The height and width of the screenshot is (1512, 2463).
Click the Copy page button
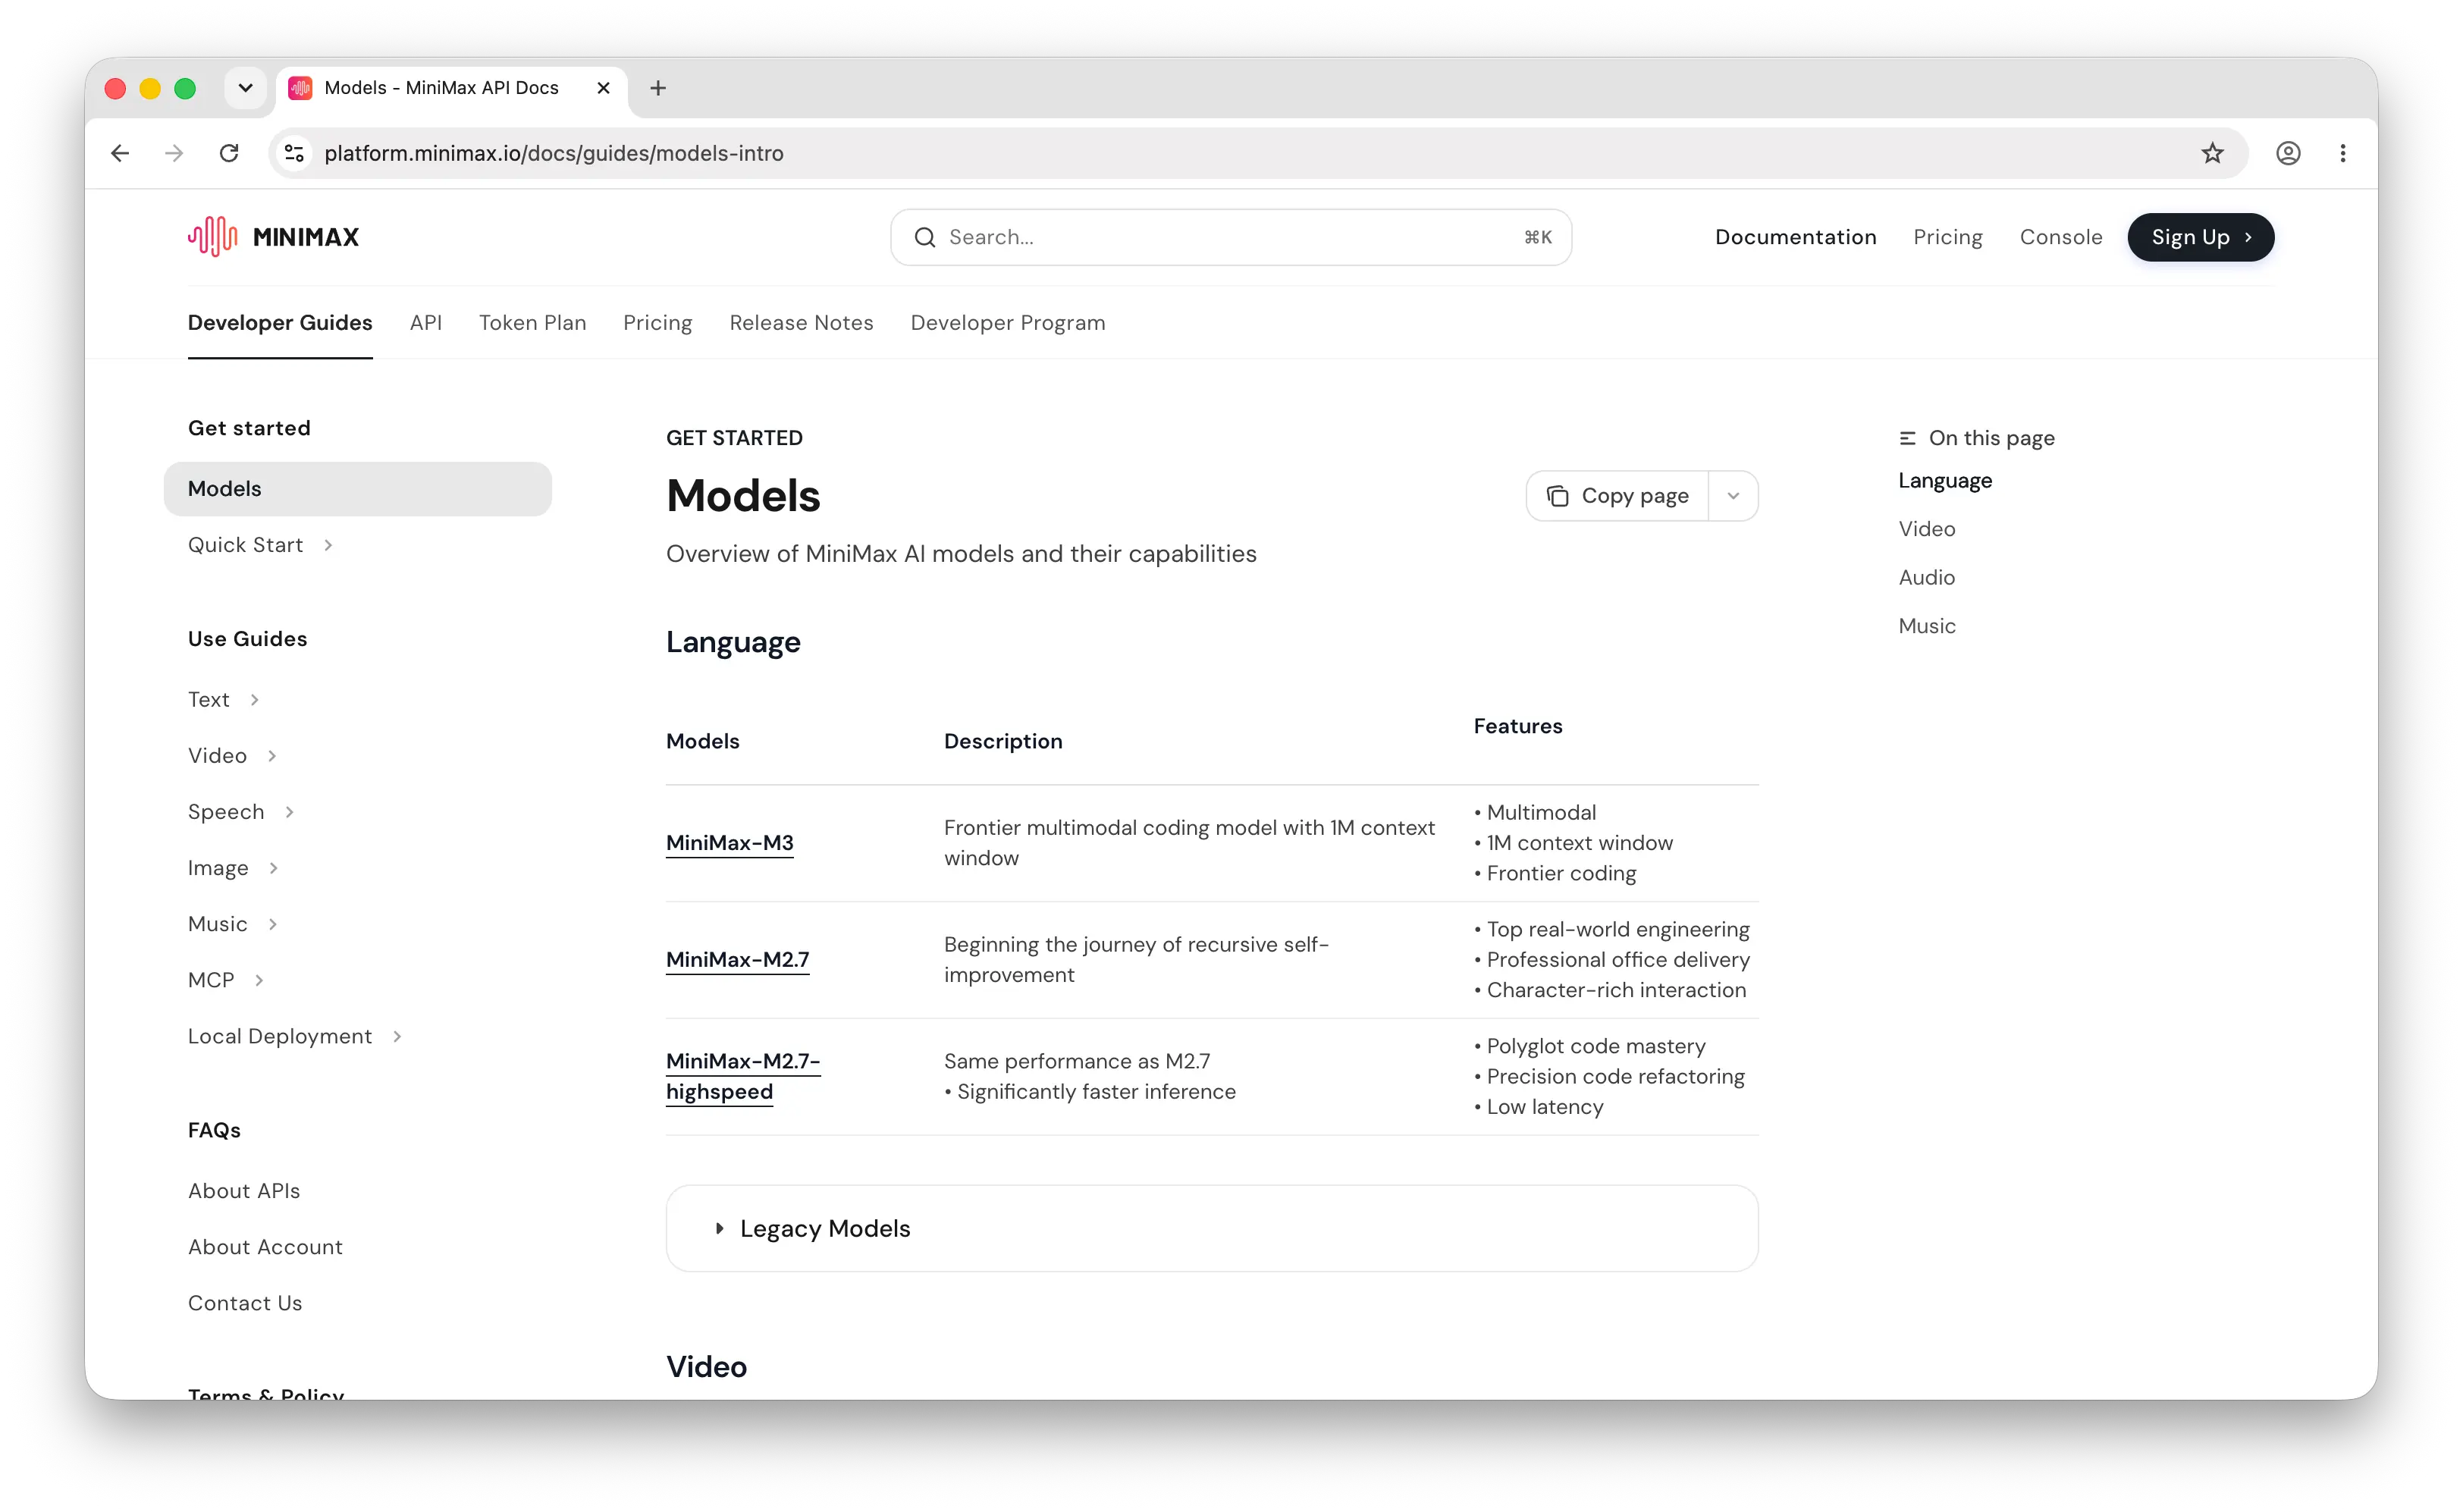(x=1618, y=496)
